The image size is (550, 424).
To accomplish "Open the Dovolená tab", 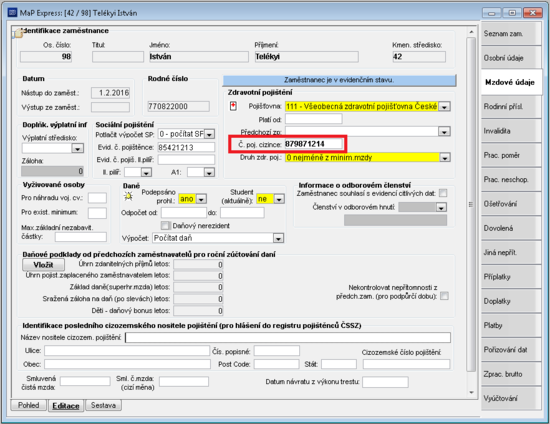I will pos(510,228).
